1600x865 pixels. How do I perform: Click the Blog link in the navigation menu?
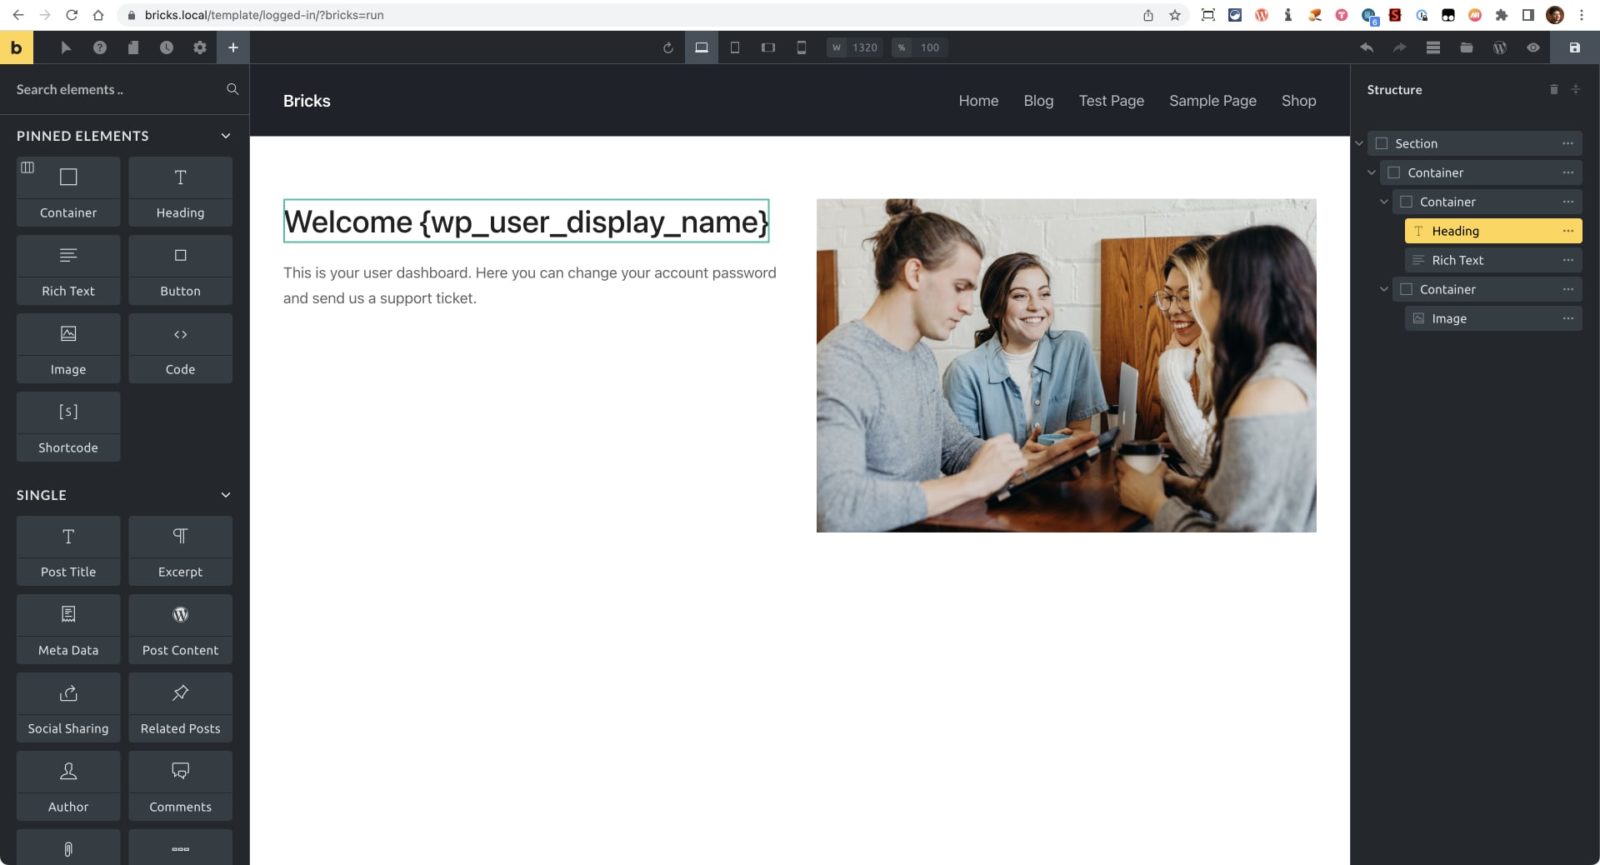pyautogui.click(x=1038, y=101)
